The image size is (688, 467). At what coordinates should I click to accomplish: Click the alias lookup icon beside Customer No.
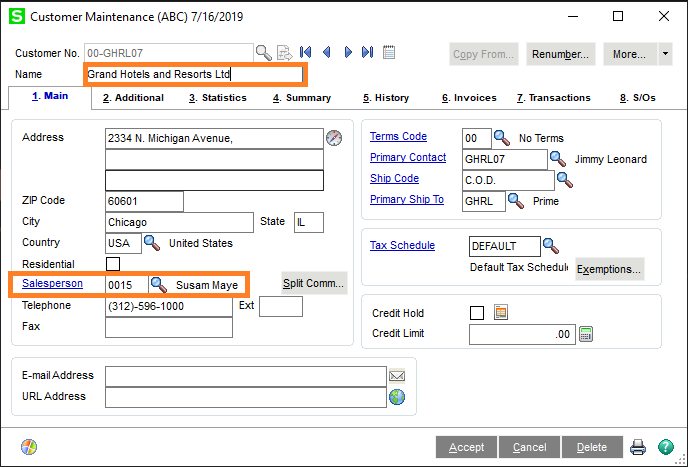(284, 53)
